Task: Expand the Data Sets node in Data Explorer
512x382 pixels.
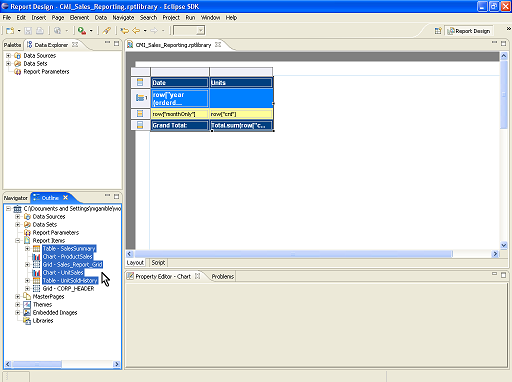Action: (9, 64)
